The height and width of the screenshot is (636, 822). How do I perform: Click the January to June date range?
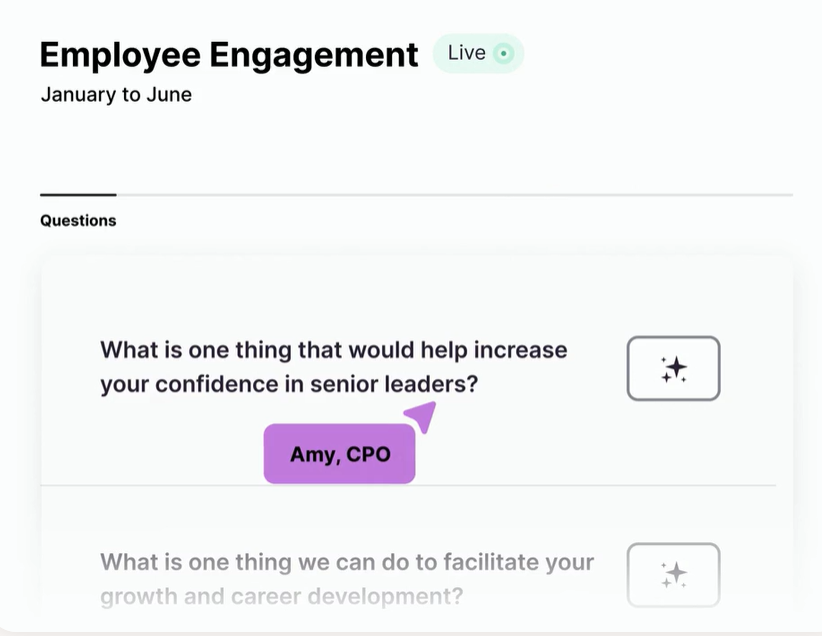pos(116,95)
